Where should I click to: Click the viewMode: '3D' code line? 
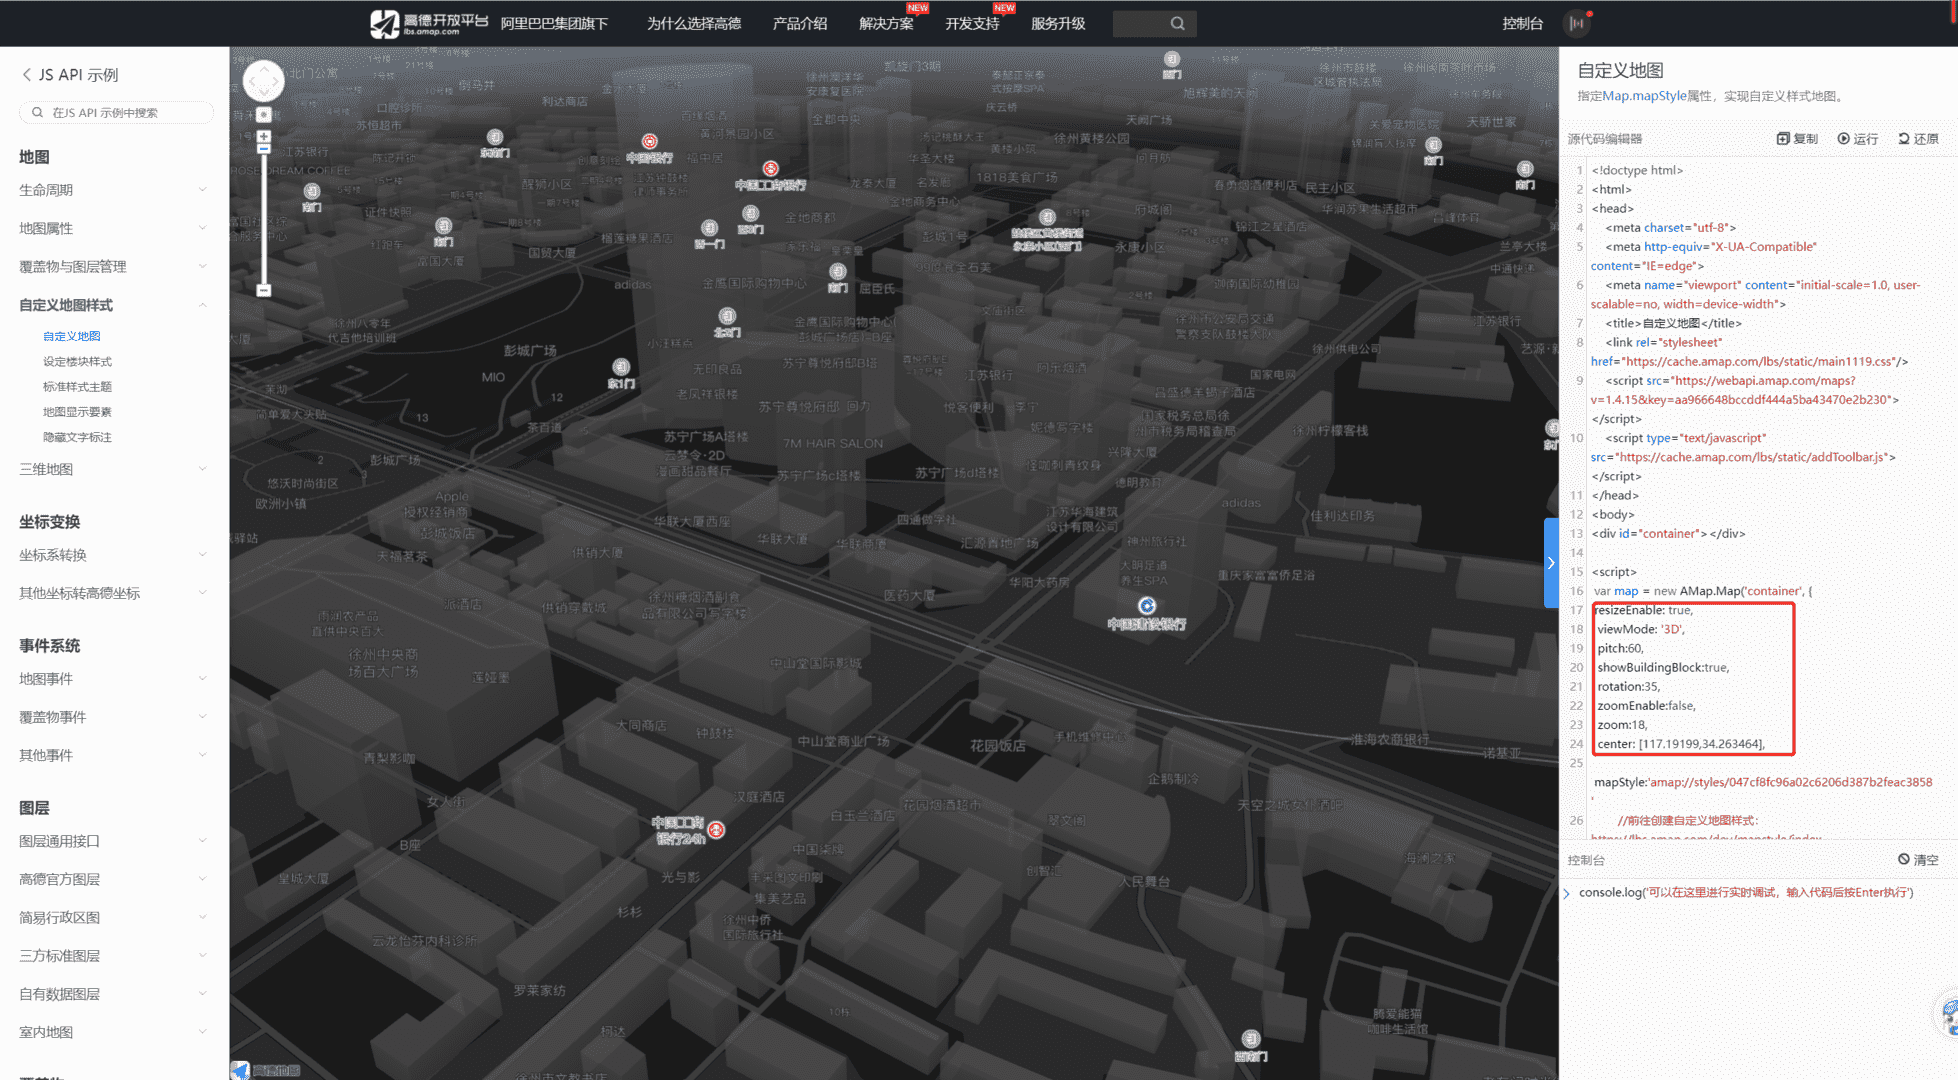pyautogui.click(x=1640, y=629)
